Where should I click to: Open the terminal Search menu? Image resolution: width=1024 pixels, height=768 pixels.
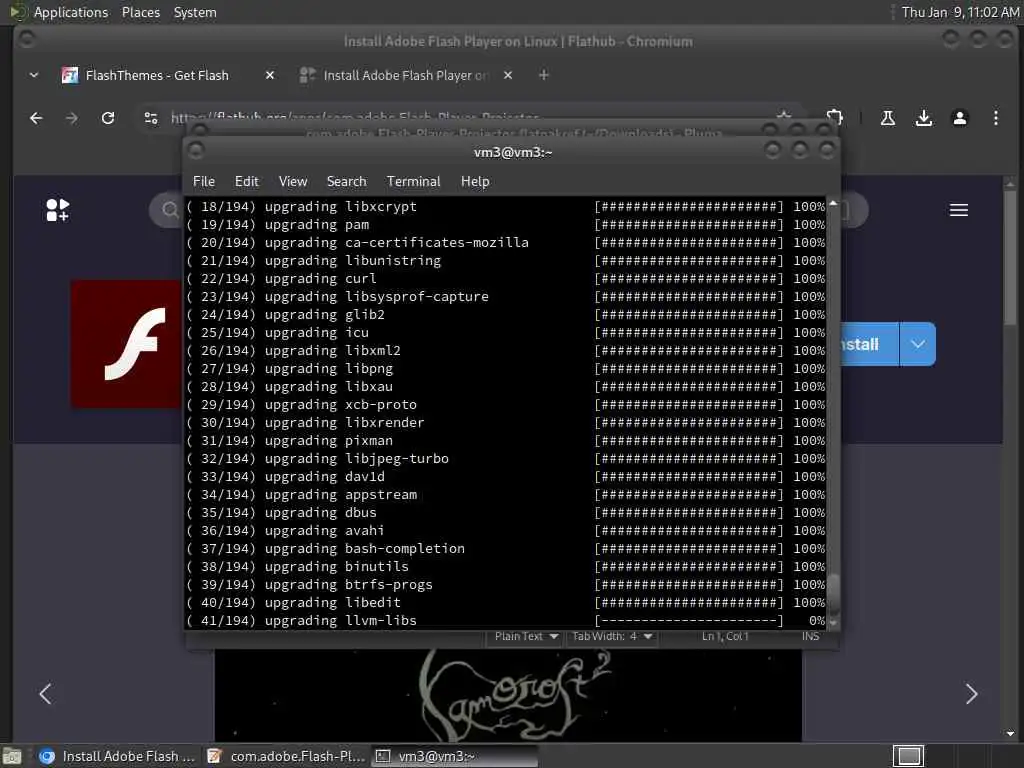[x=346, y=182]
